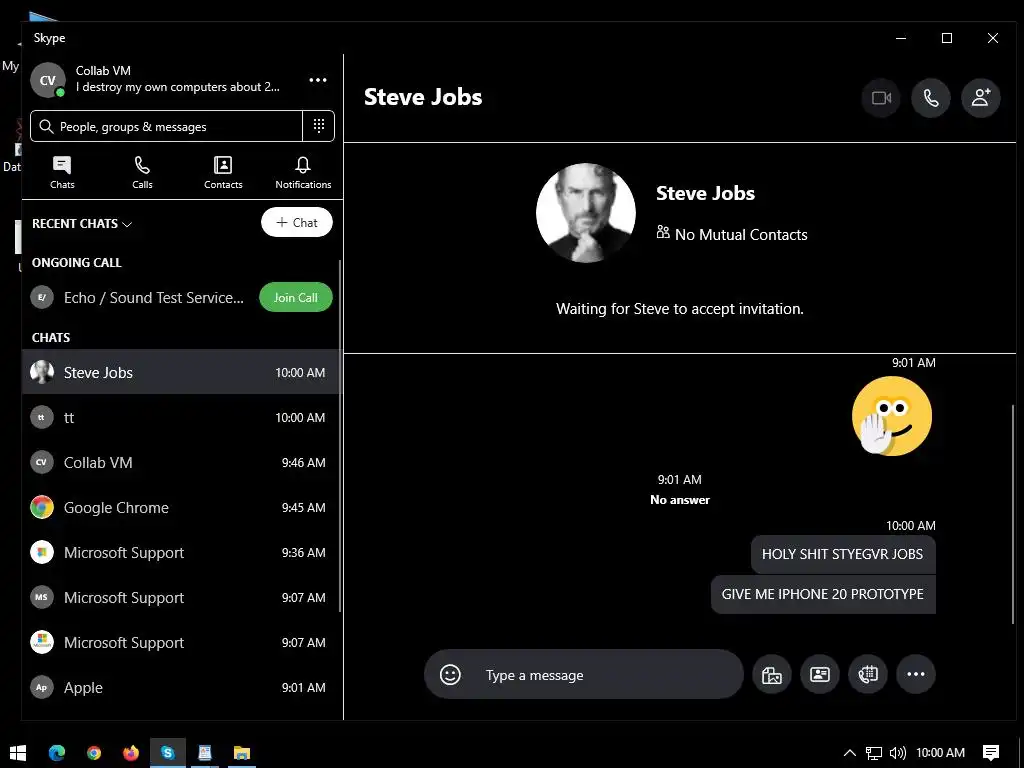The height and width of the screenshot is (768, 1024).
Task: Click the Steve Jobs large profile picture
Action: point(586,213)
